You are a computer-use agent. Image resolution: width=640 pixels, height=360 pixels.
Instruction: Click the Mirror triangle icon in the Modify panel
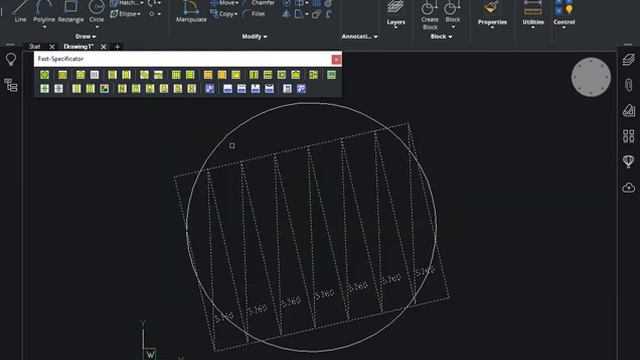[286, 14]
